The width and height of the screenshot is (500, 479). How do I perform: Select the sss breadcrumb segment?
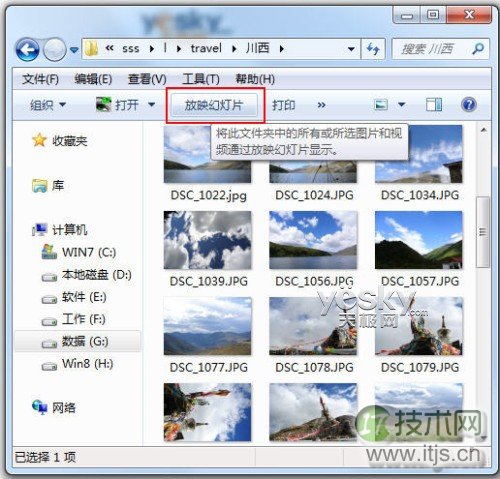(x=130, y=49)
